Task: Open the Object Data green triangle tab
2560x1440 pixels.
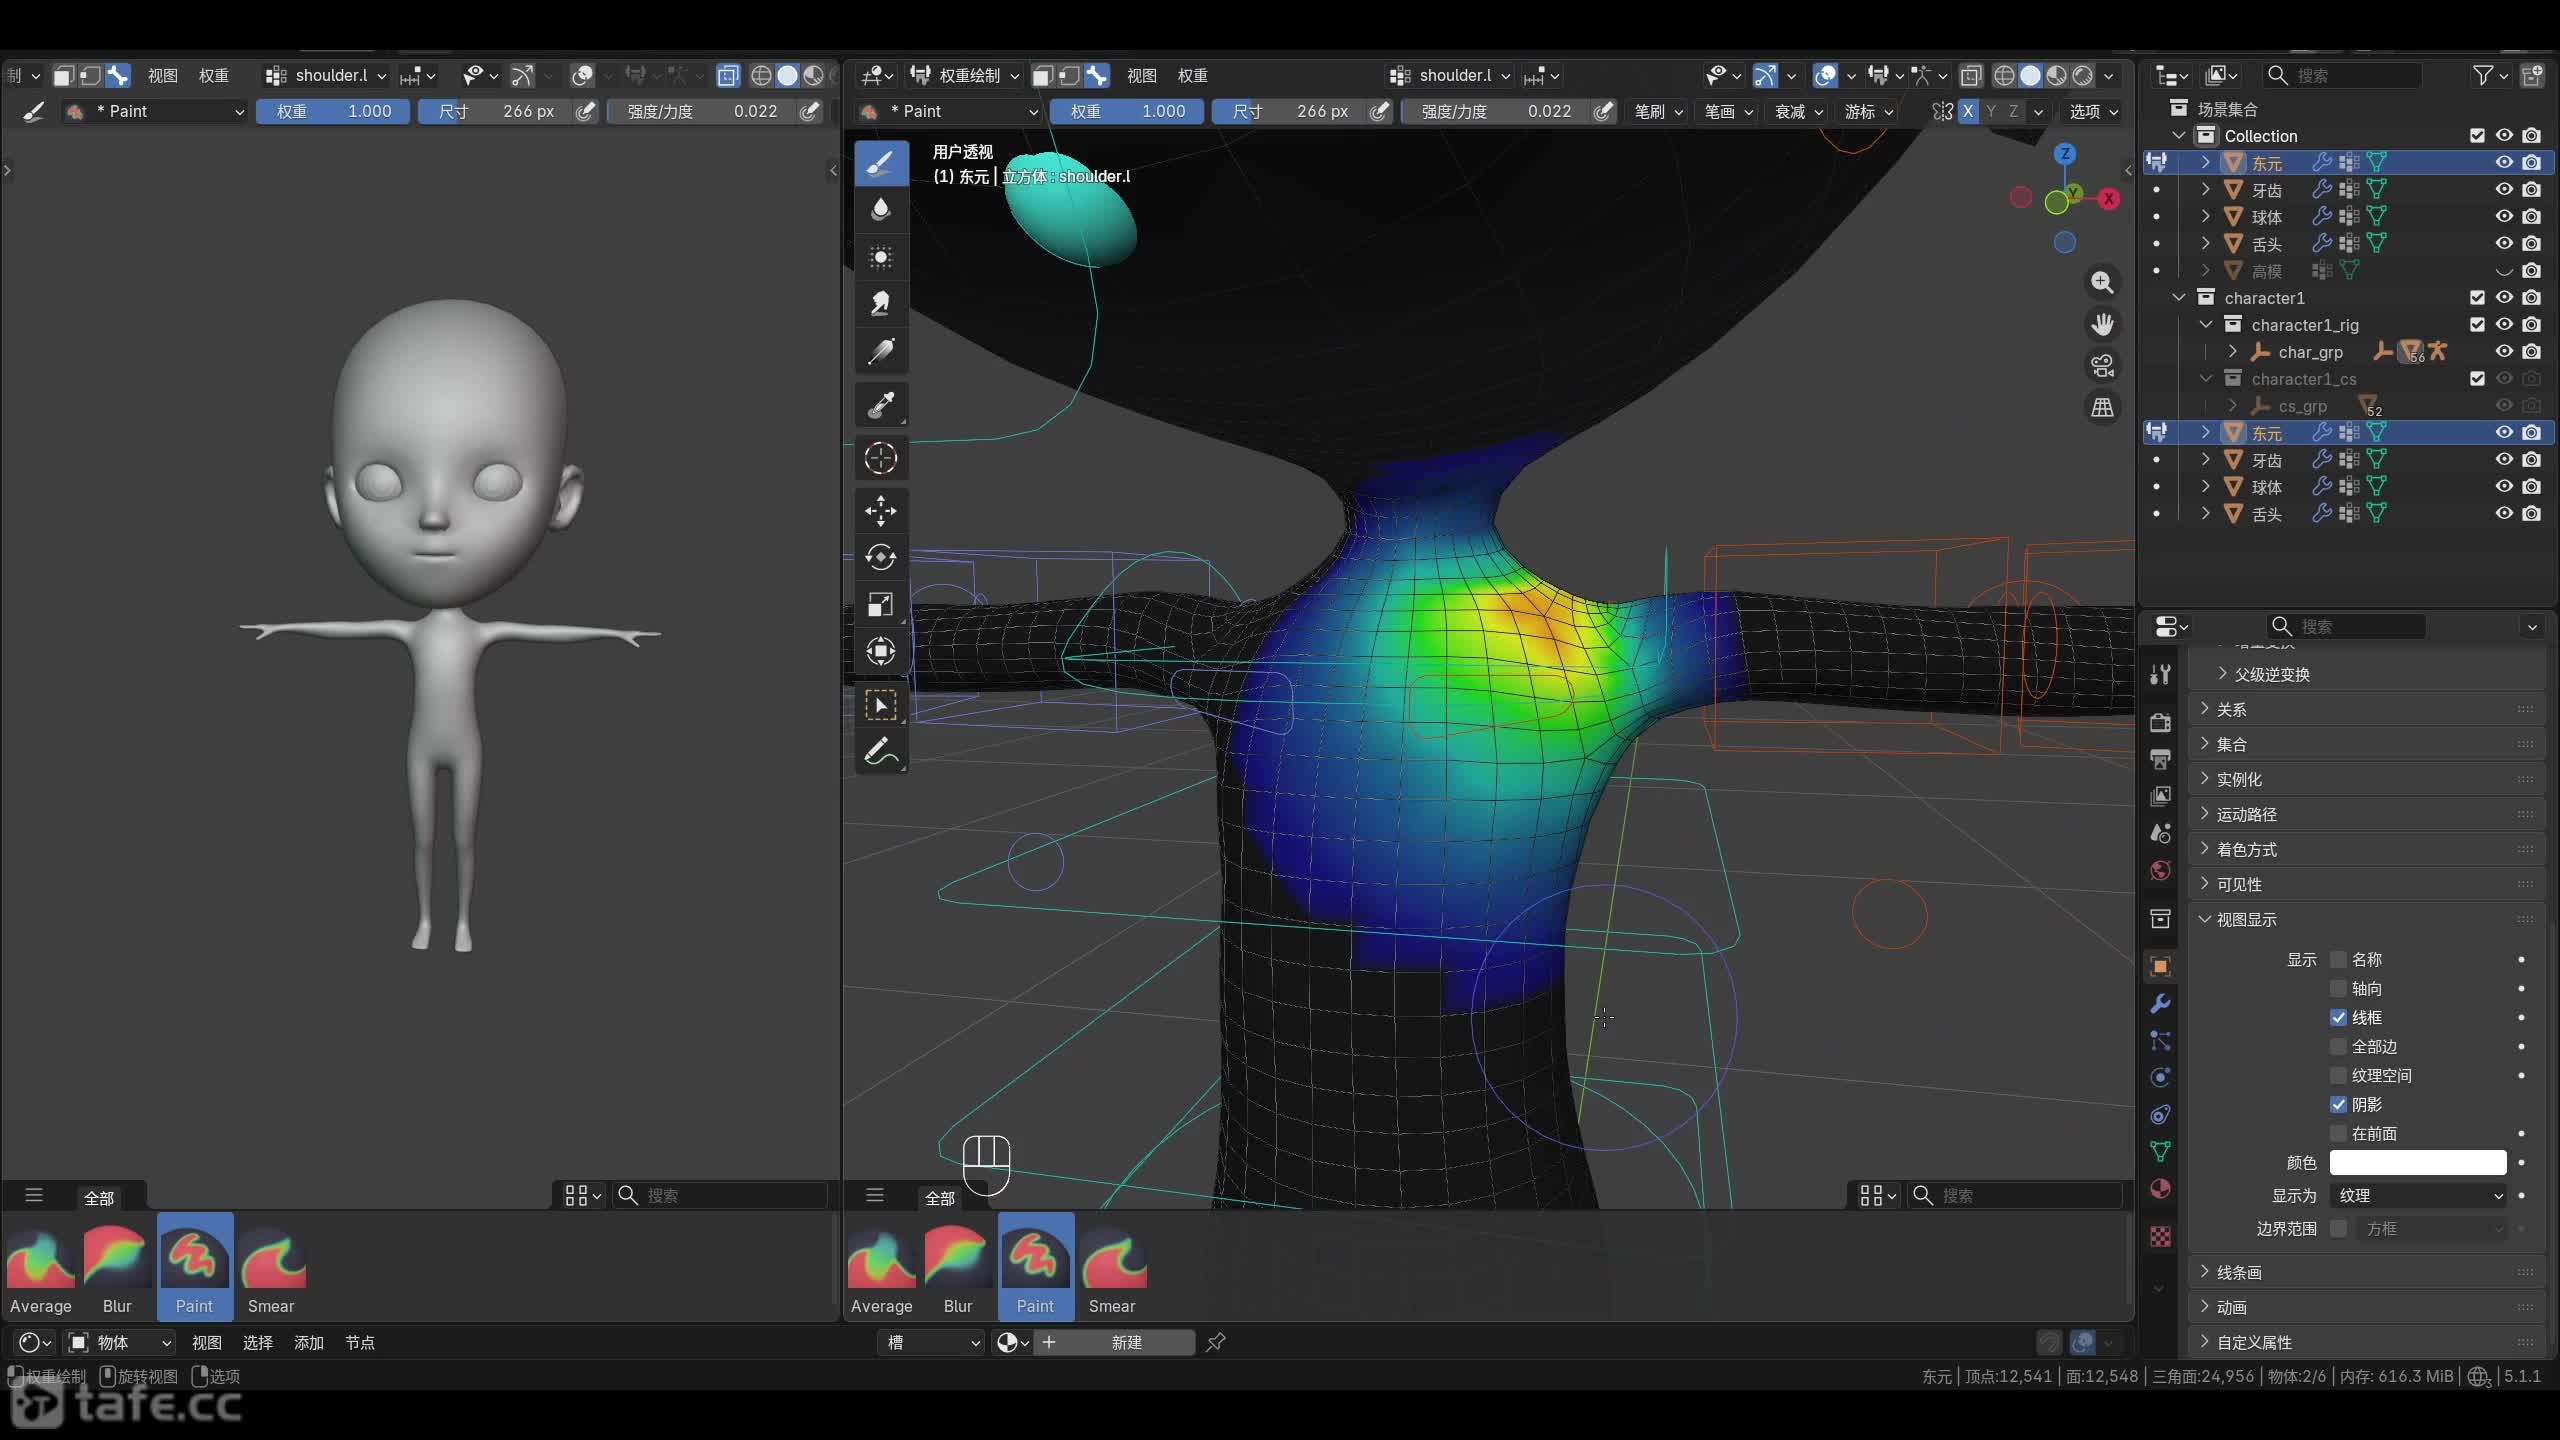Action: pos(2160,1151)
